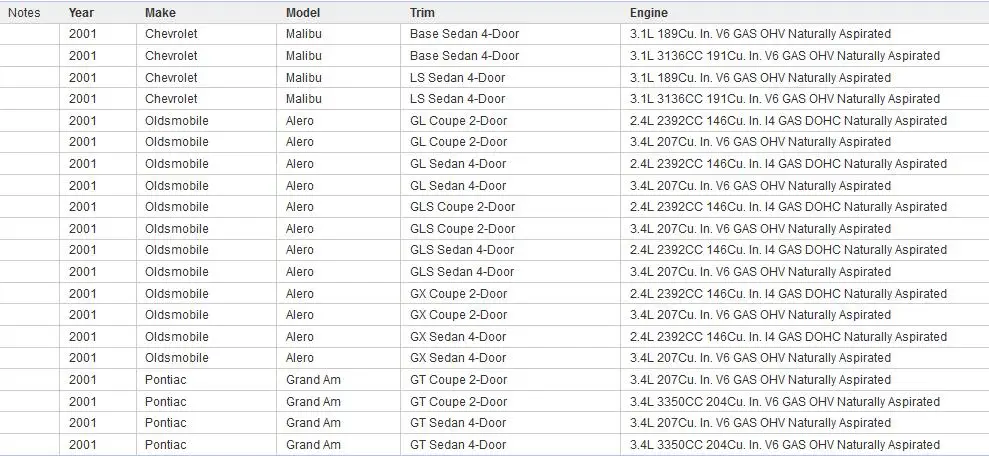Select 2.4L engine cell for GX Sedan 4-Door

(788, 336)
